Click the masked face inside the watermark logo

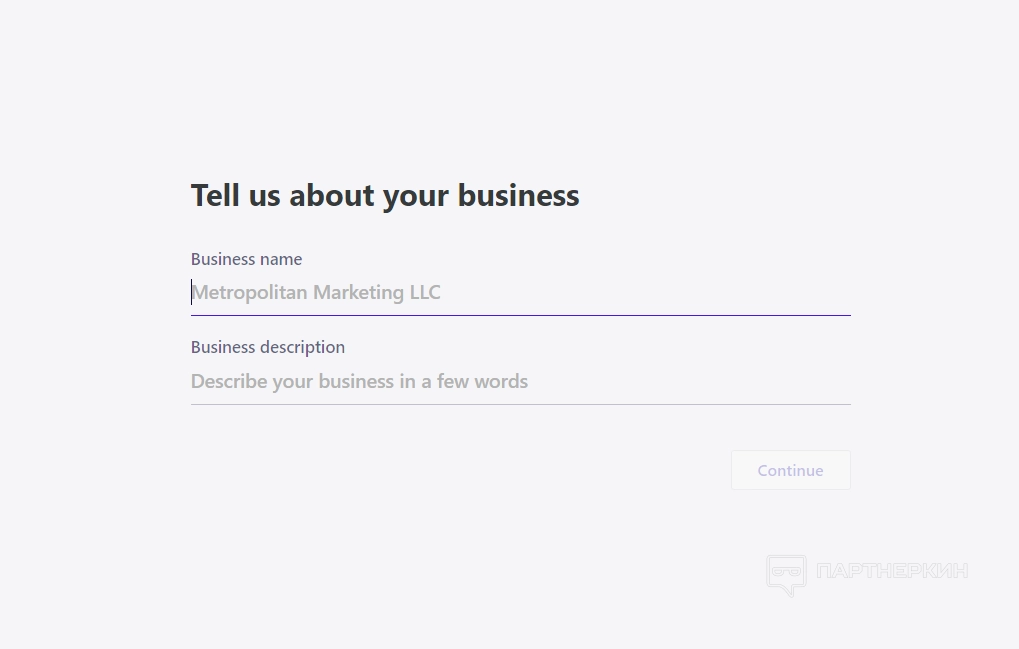[x=786, y=570]
